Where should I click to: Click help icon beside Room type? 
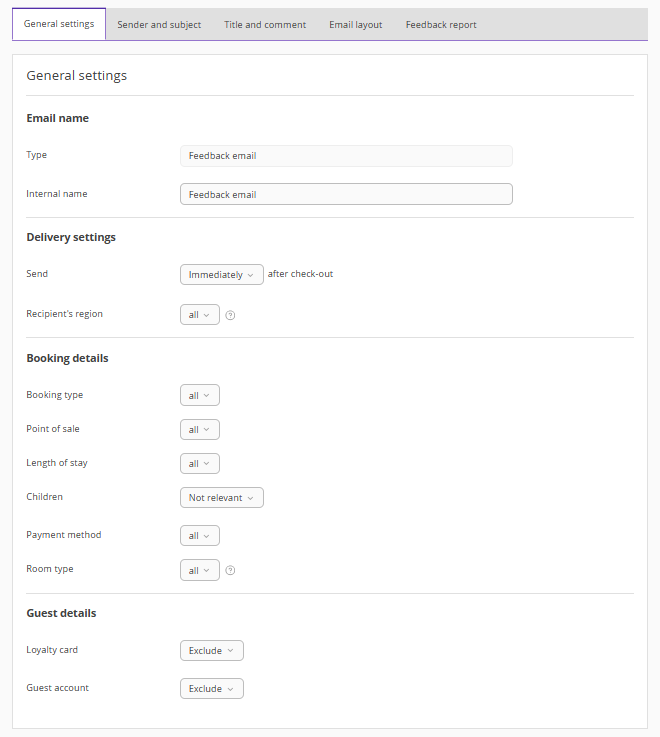click(230, 570)
